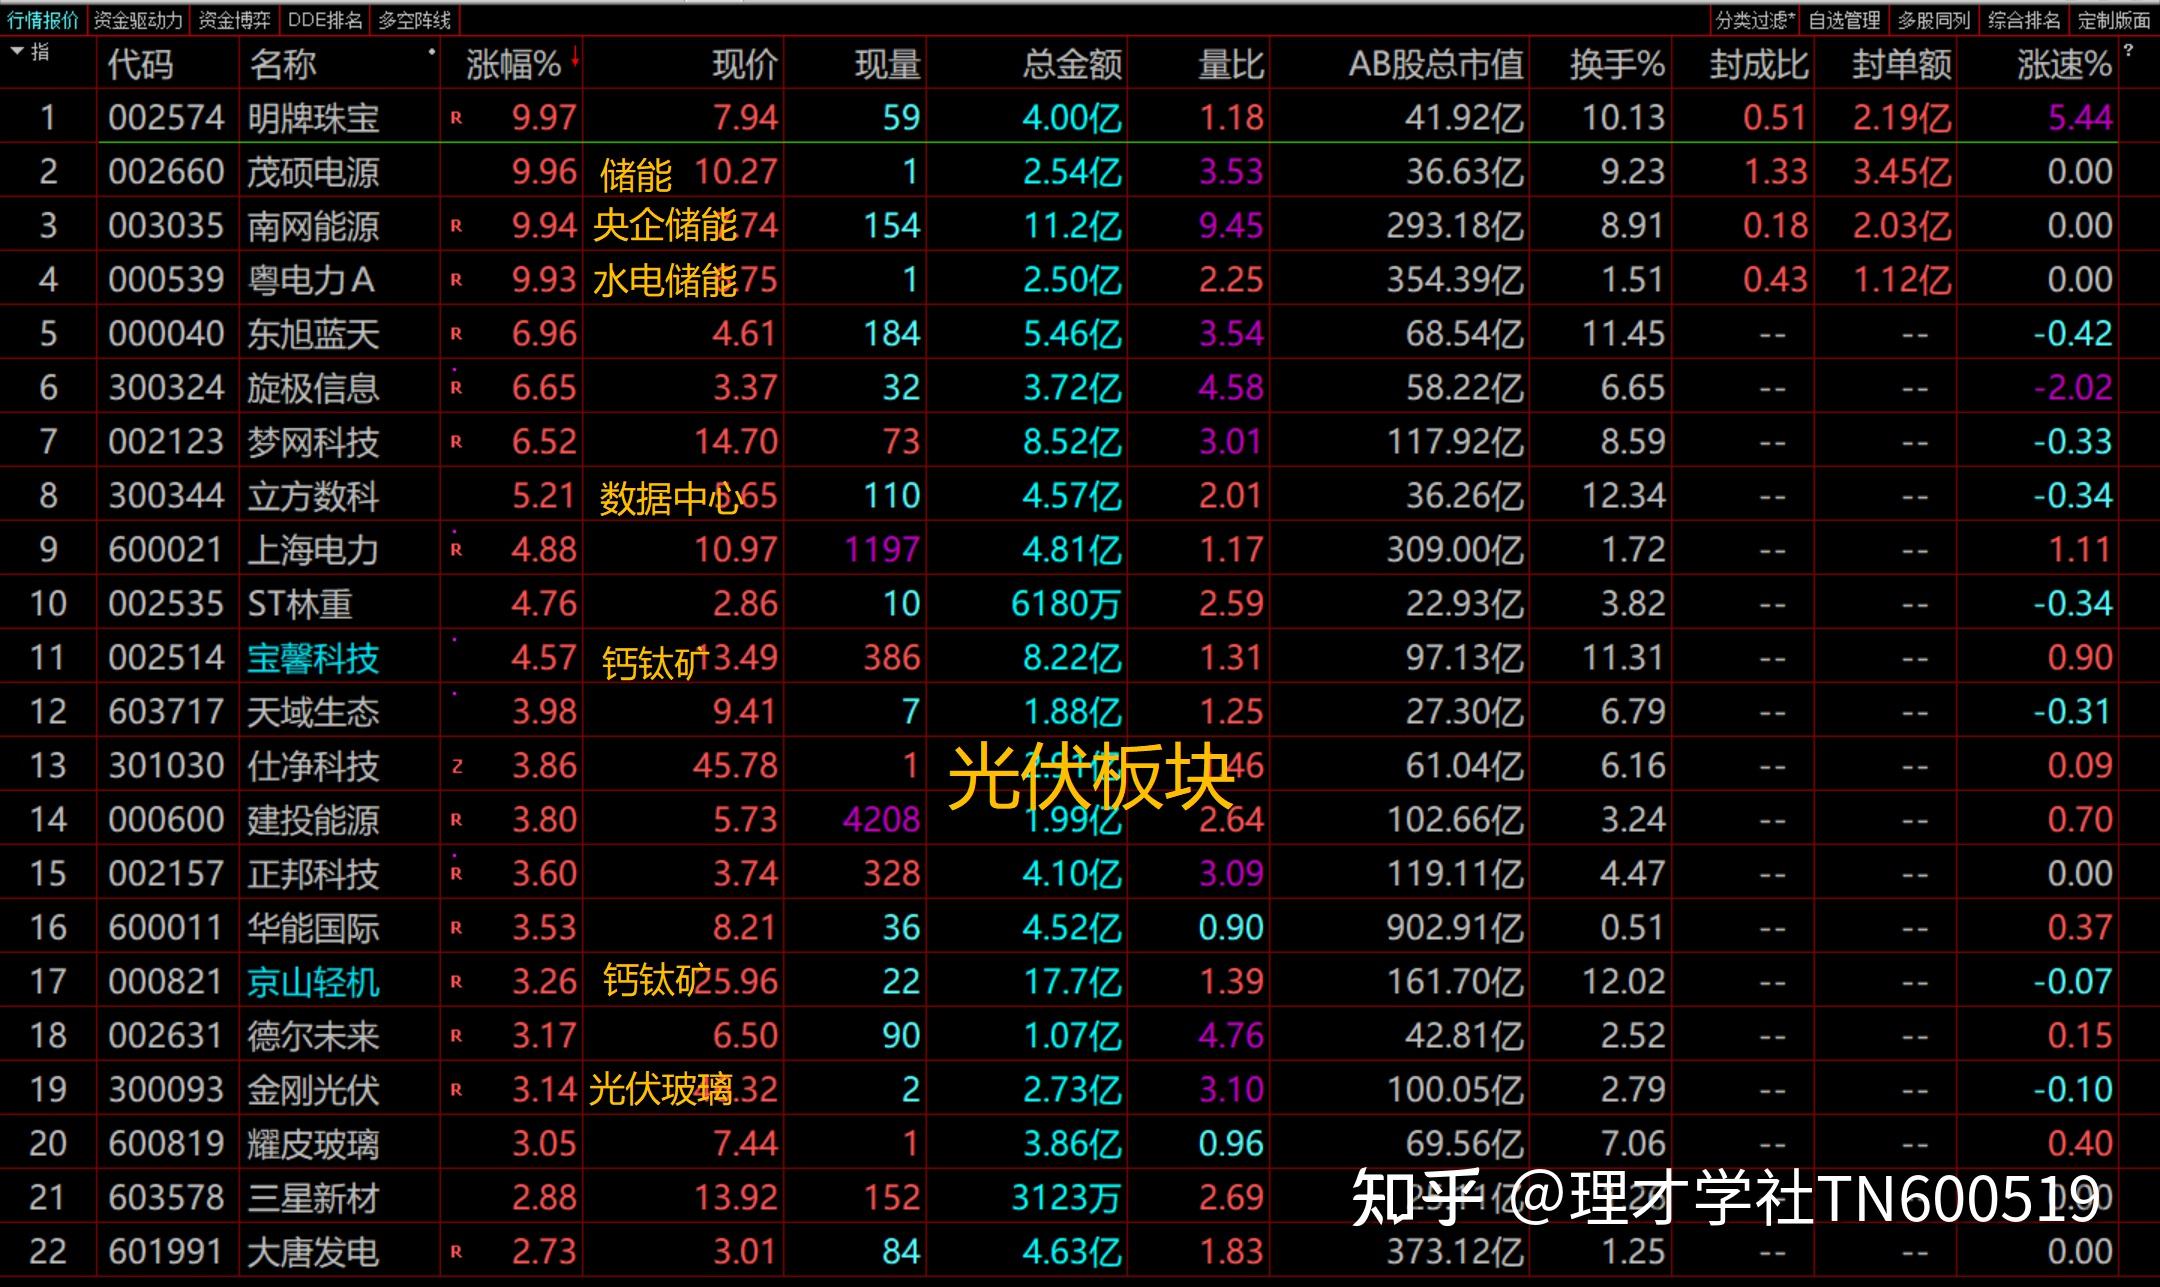The width and height of the screenshot is (2160, 1287).
Task: Sort by 涨幅% column header
Action: coord(513,65)
